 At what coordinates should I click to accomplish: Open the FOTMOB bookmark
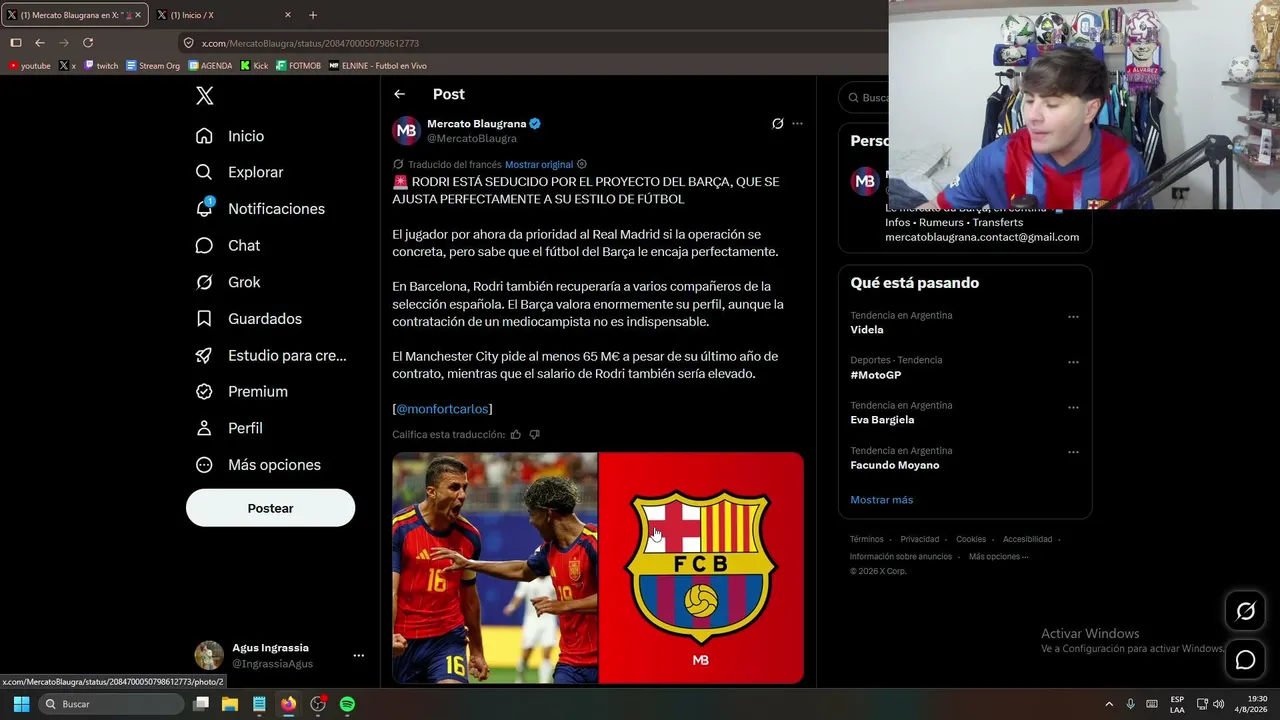298,66
